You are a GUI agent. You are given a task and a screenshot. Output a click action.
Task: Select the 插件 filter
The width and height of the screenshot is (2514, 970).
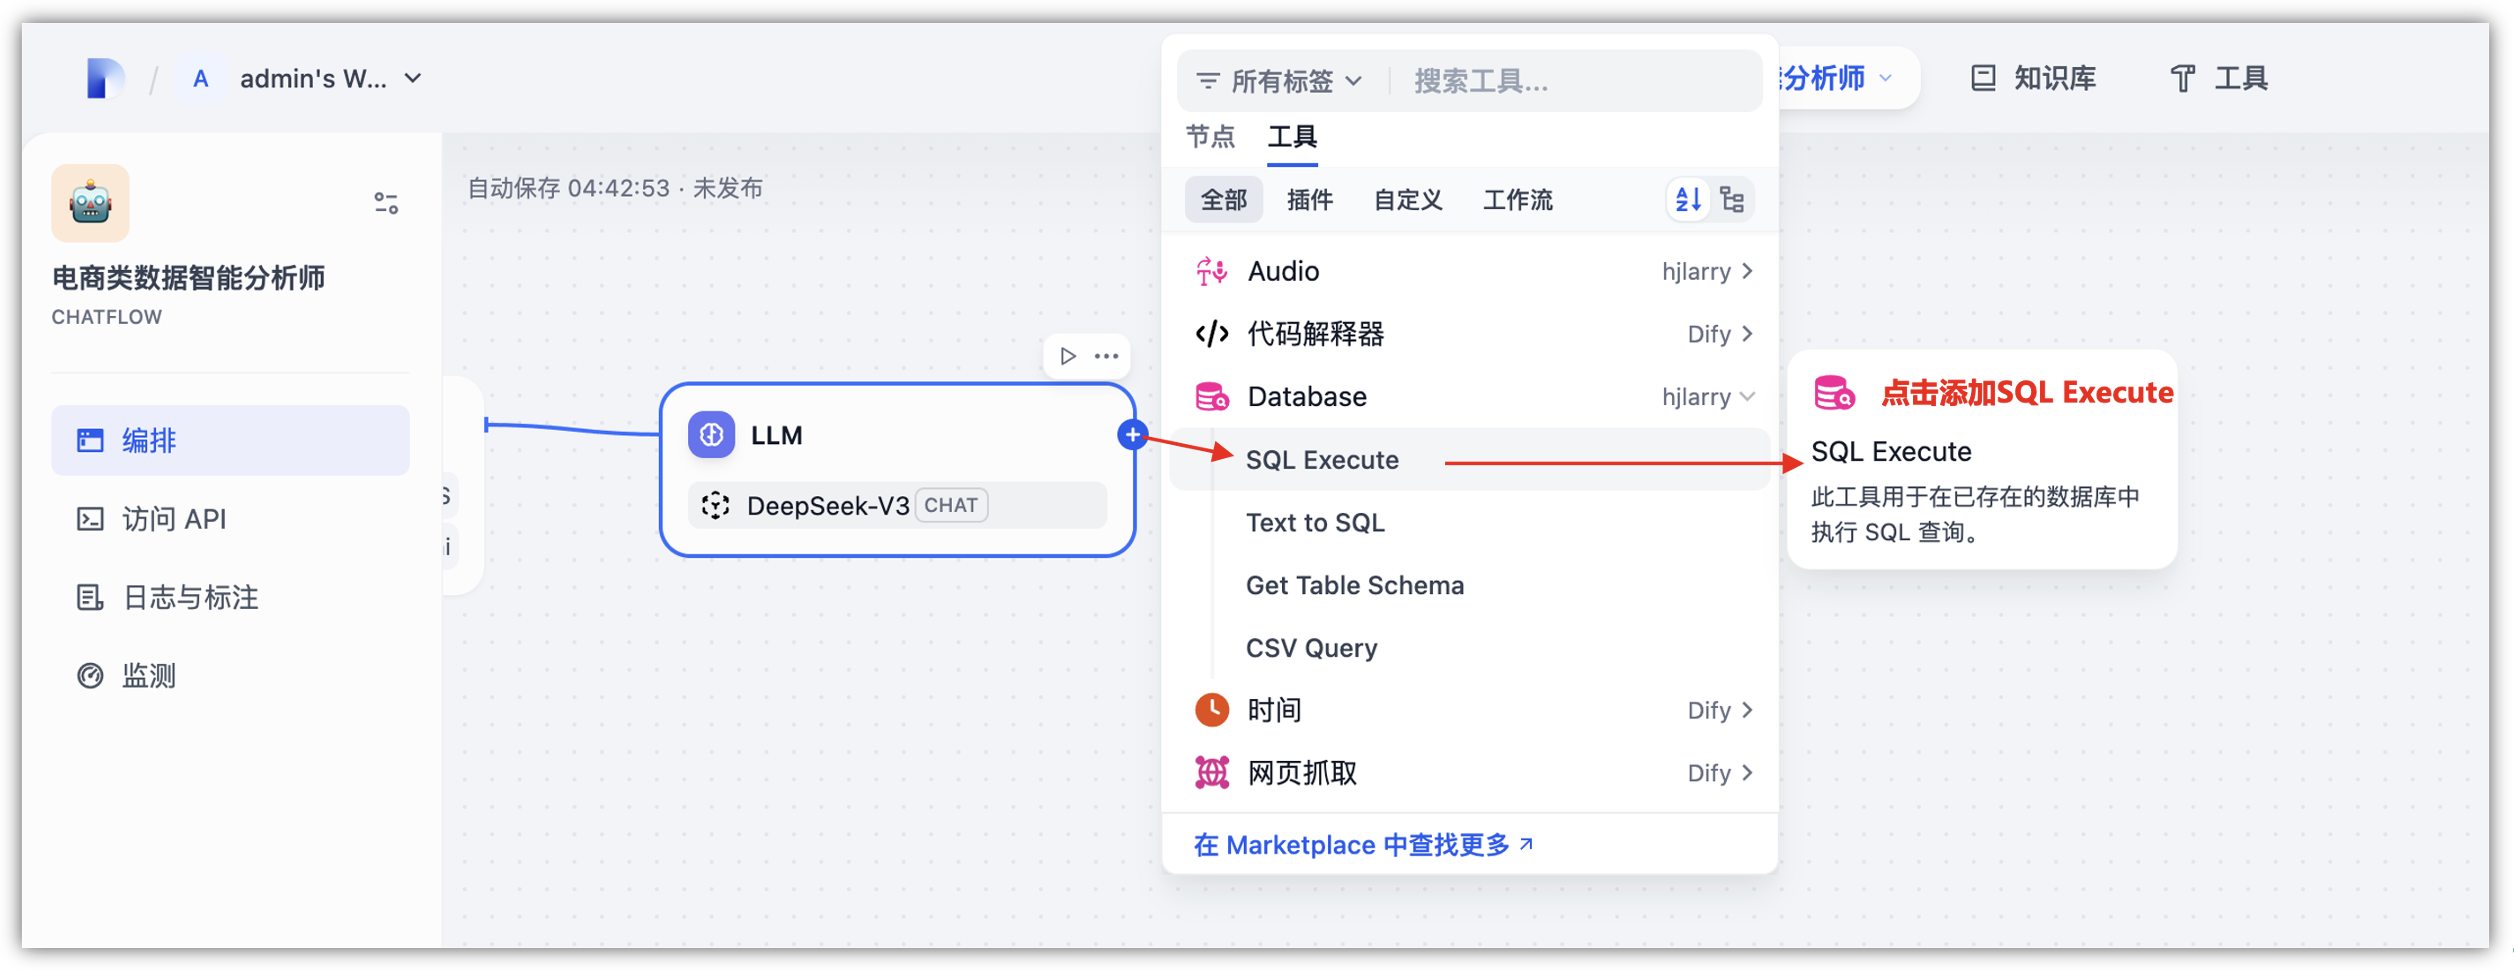pyautogui.click(x=1310, y=200)
